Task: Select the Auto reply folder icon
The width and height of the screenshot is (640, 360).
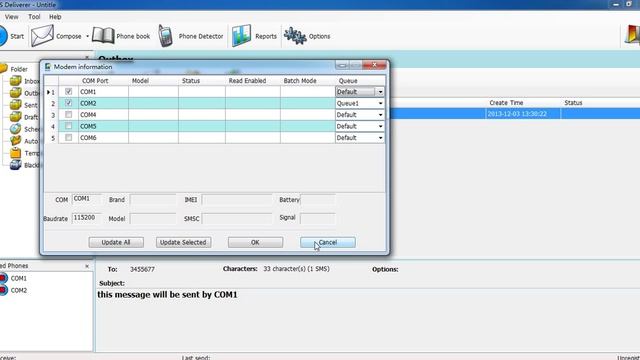Action: point(16,141)
